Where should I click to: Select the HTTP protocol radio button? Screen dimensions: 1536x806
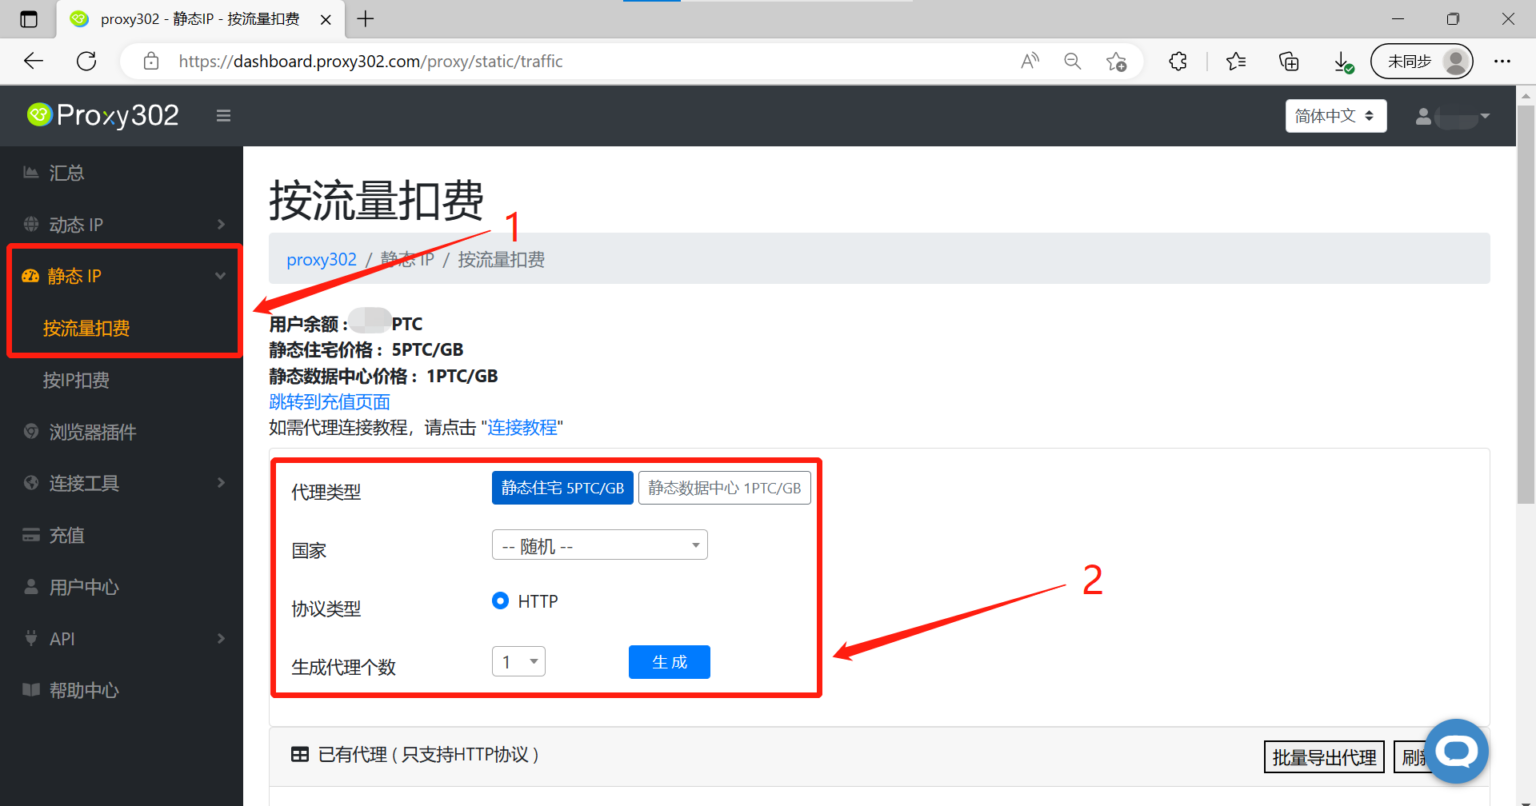[x=500, y=601]
